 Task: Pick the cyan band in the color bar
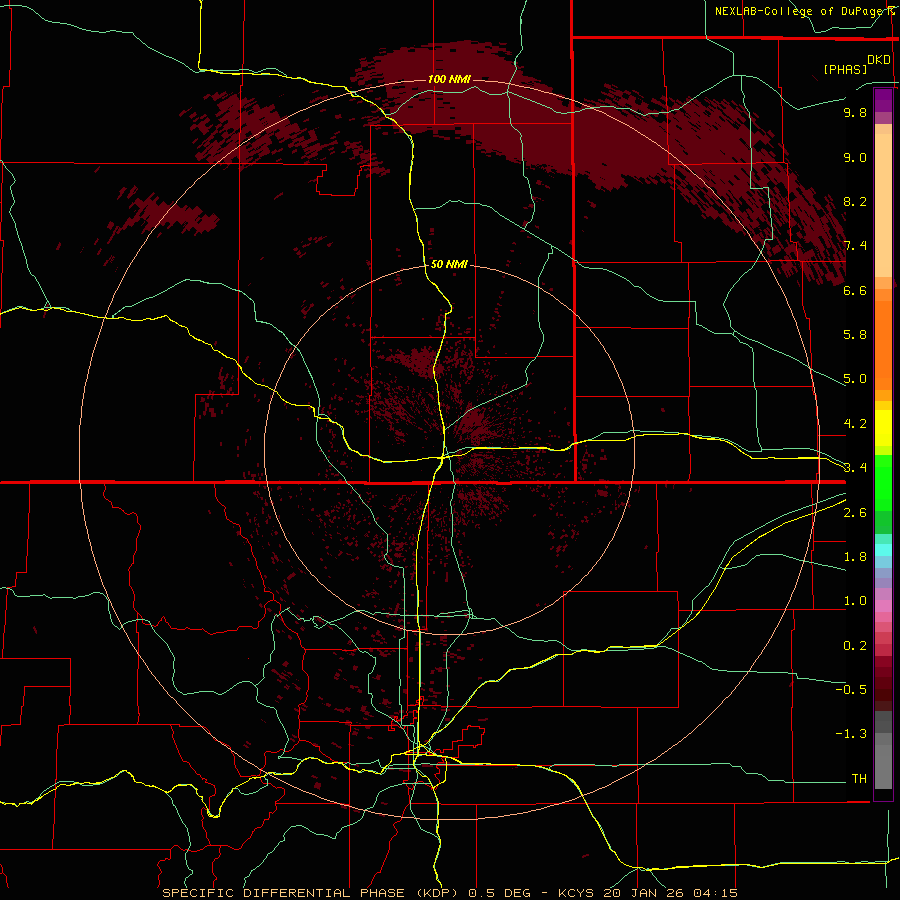[883, 550]
